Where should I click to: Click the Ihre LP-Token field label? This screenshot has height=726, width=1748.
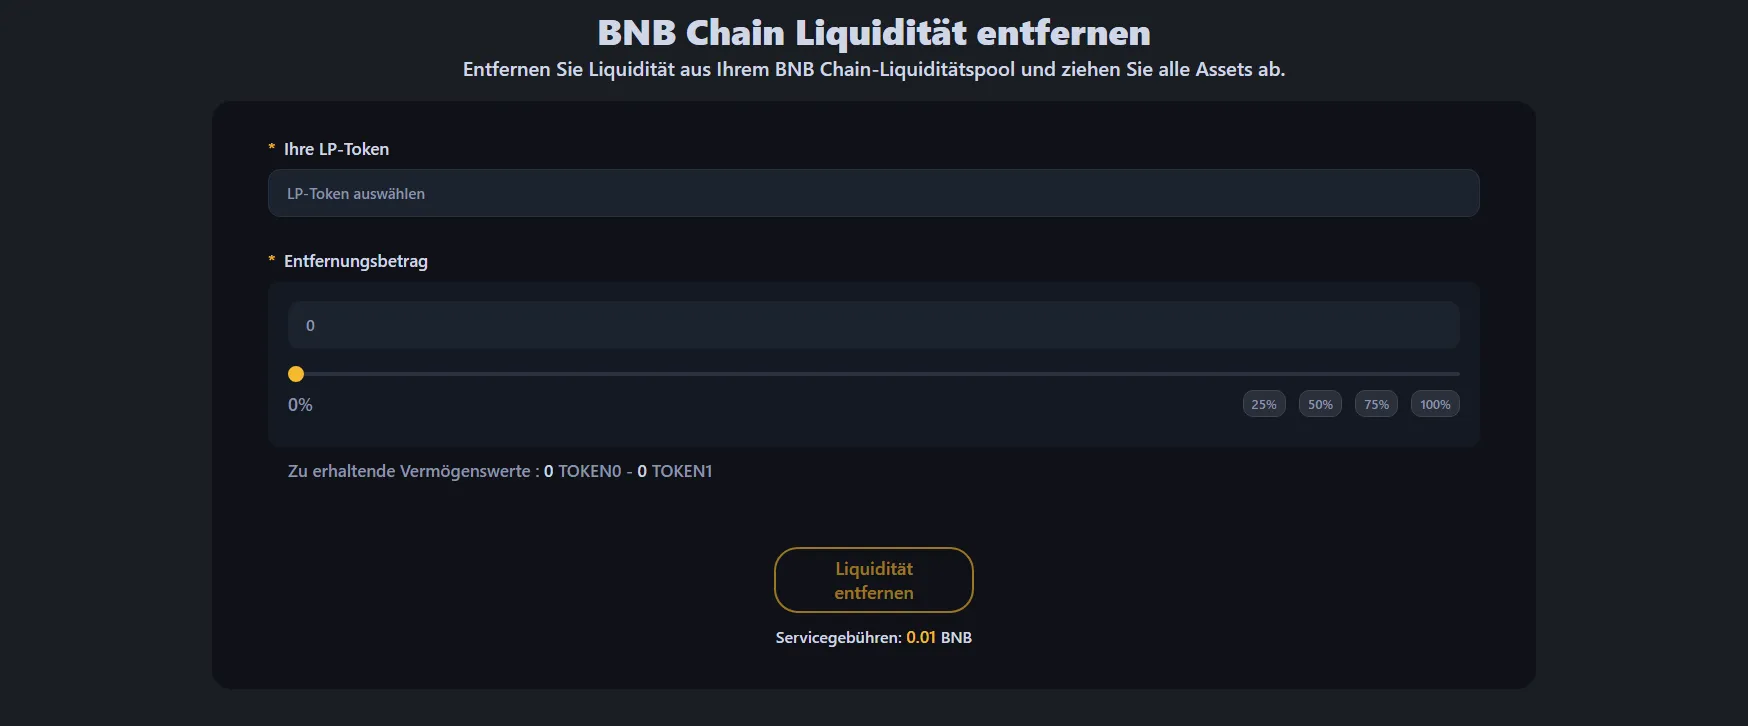pyautogui.click(x=336, y=149)
